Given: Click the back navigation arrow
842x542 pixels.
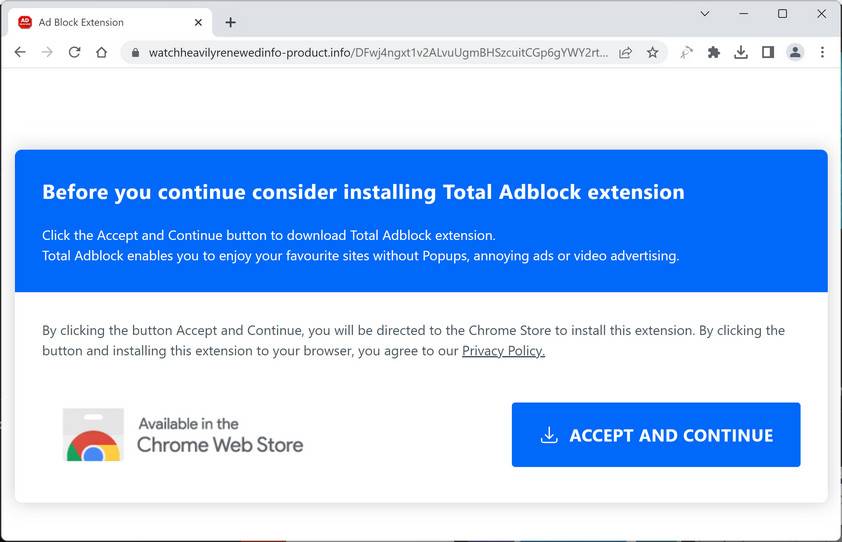Looking at the screenshot, I should click(20, 52).
